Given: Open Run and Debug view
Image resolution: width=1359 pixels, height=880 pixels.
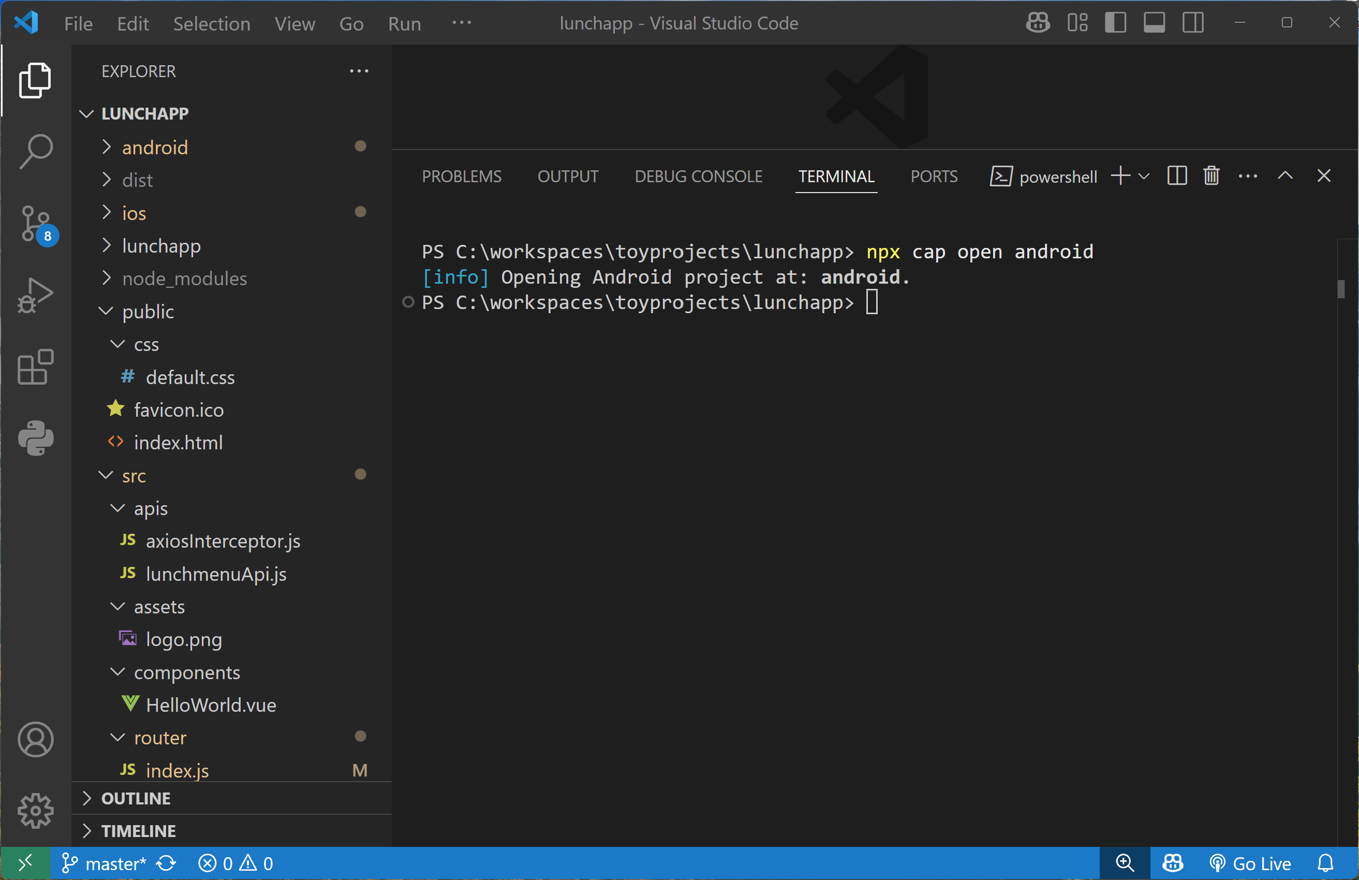Looking at the screenshot, I should point(35,296).
